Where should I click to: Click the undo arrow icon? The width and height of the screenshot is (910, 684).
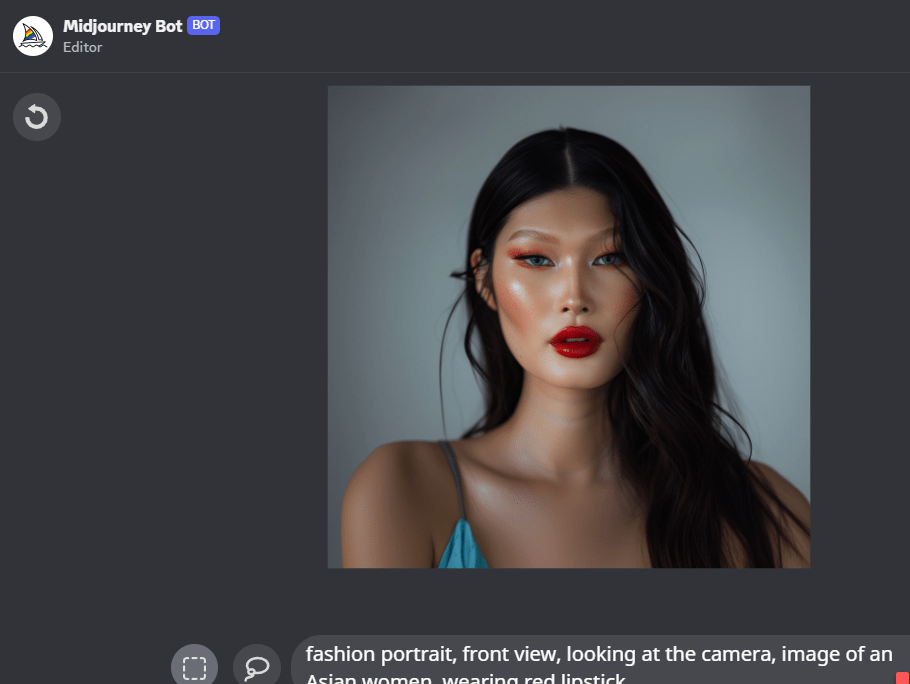point(37,118)
